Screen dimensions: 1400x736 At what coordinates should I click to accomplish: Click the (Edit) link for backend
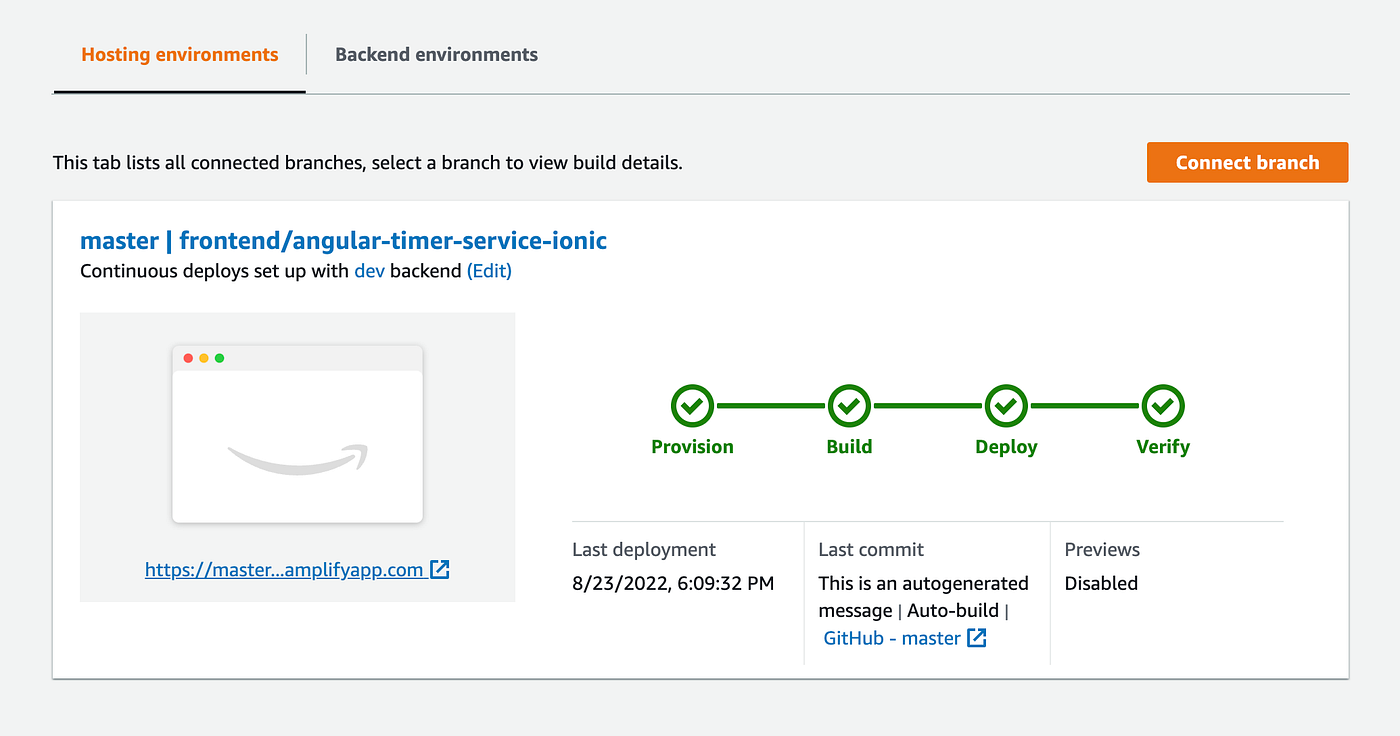(x=489, y=271)
